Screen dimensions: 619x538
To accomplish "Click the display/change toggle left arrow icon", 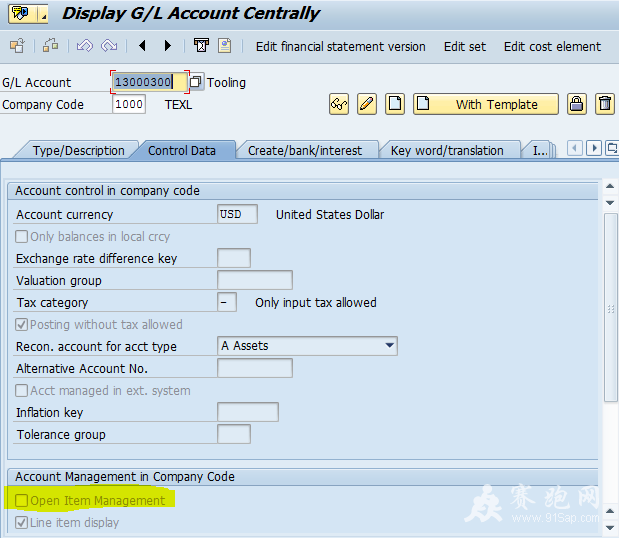I will (84, 46).
